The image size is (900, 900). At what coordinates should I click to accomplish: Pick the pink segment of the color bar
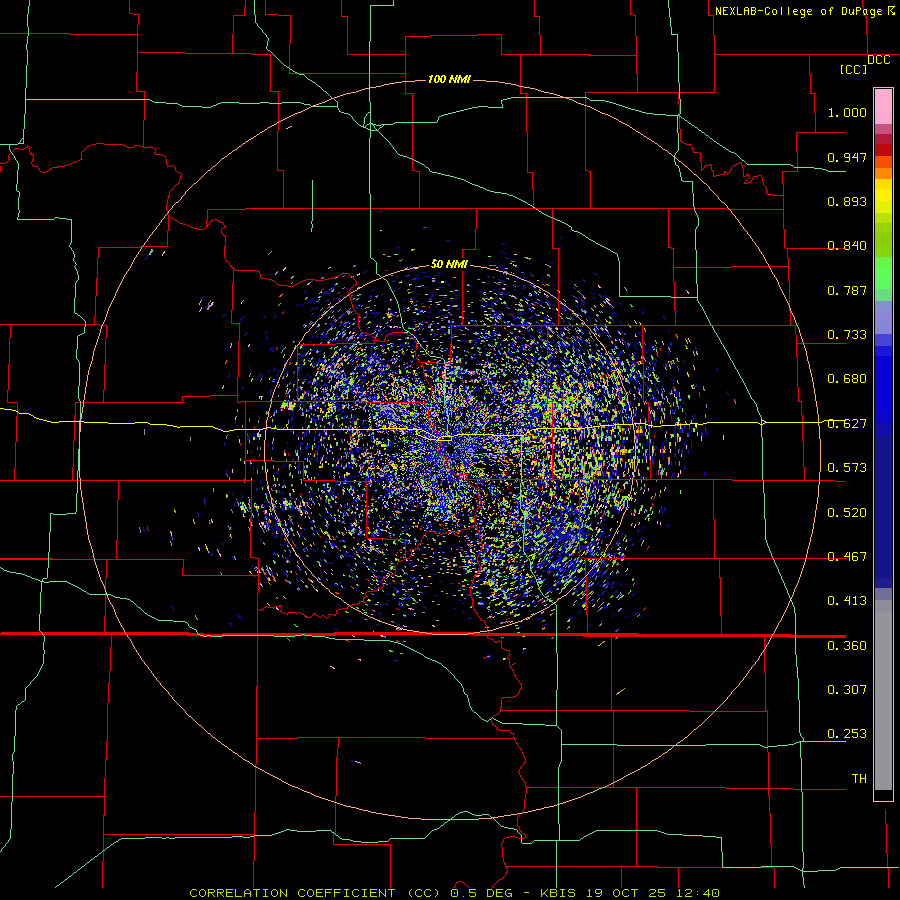[x=883, y=107]
